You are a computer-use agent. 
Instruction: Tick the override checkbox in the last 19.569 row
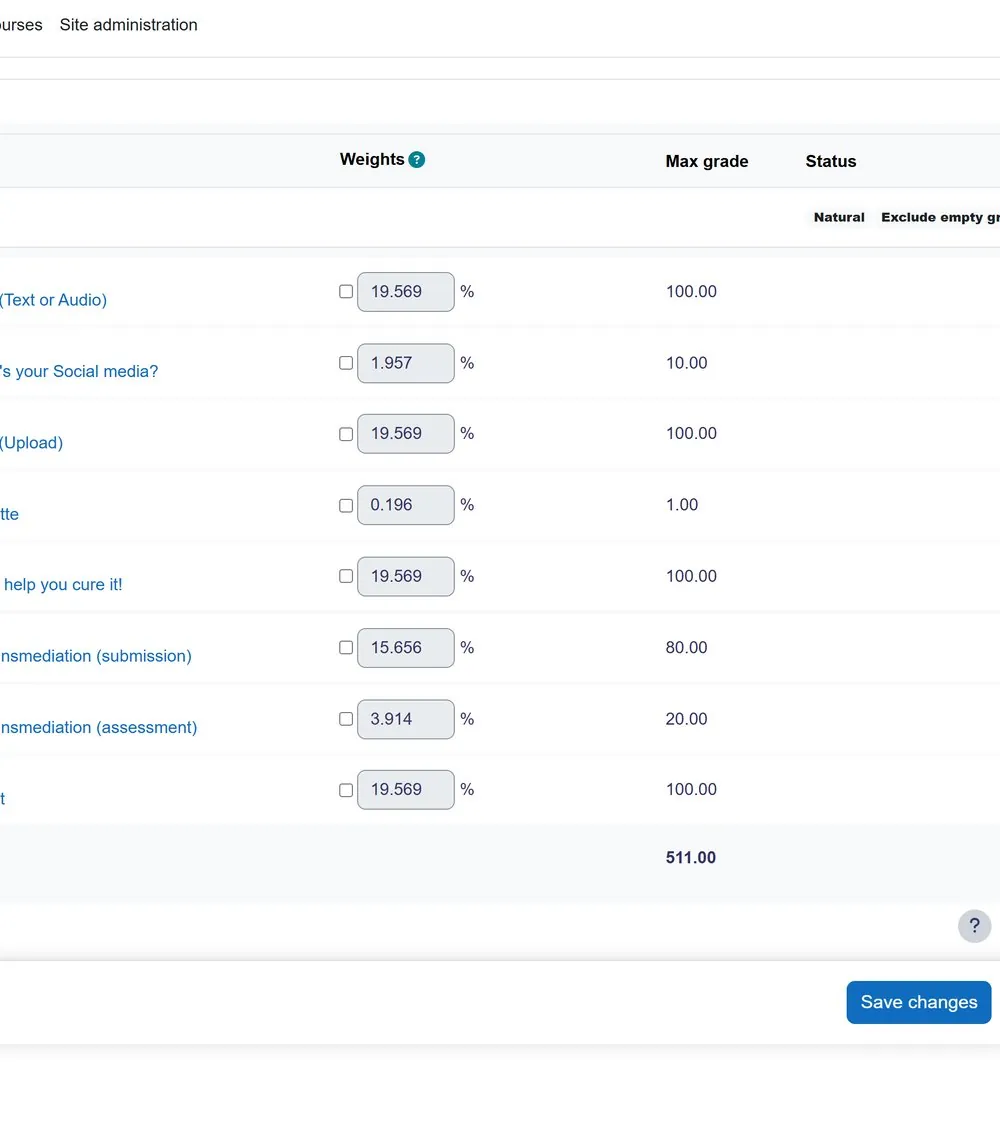pyautogui.click(x=346, y=790)
